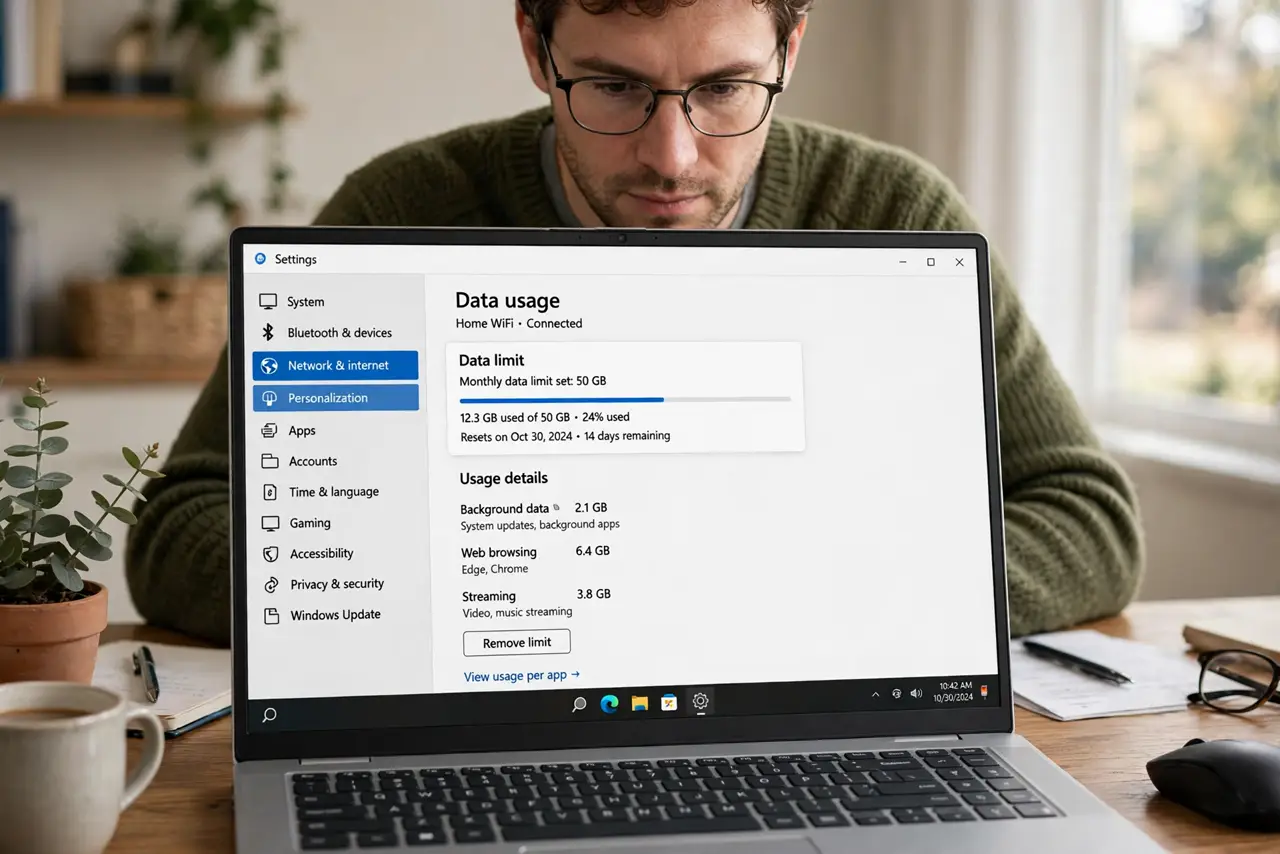Click the data limit usage progress bar
Image resolution: width=1280 pixels, height=854 pixels.
(625, 399)
